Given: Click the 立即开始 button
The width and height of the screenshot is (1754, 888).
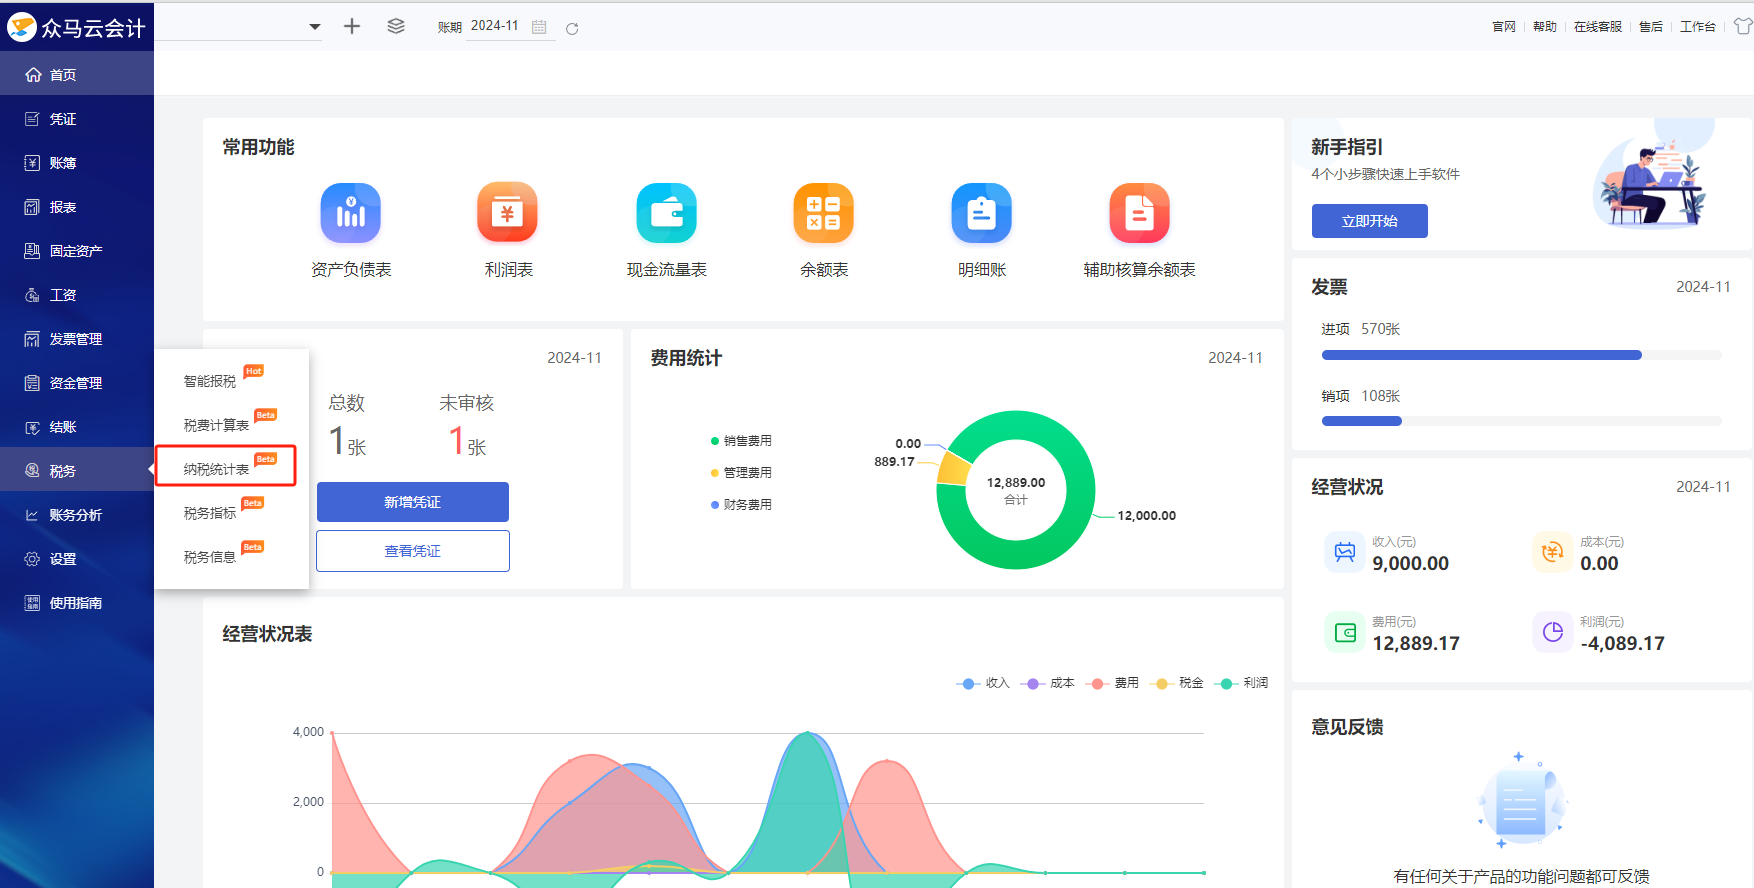Looking at the screenshot, I should click(x=1369, y=221).
